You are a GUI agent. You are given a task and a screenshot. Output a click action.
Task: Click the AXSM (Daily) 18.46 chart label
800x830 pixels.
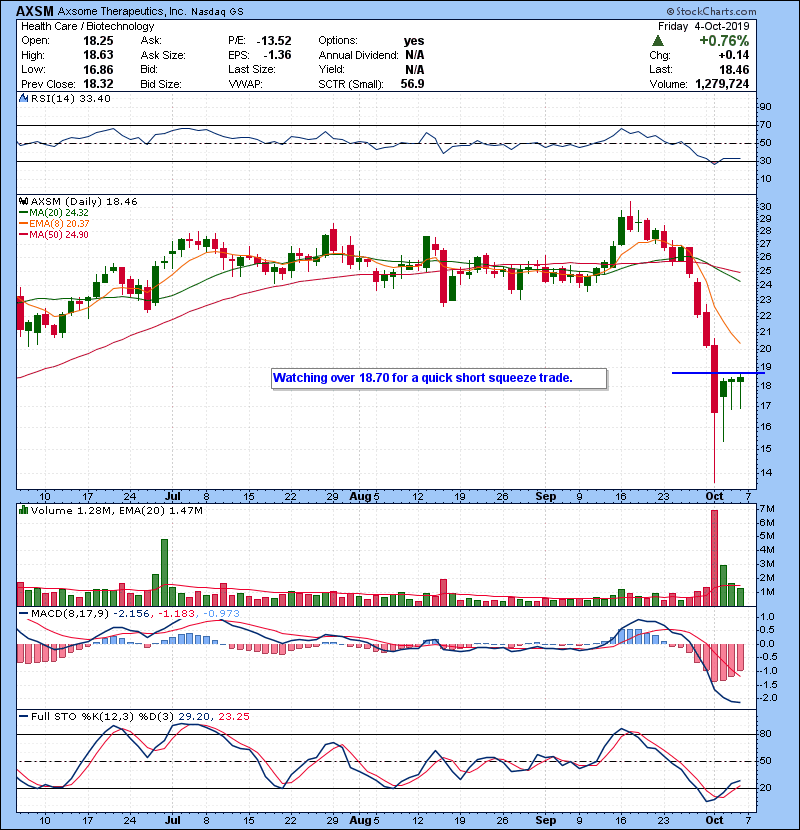point(84,201)
